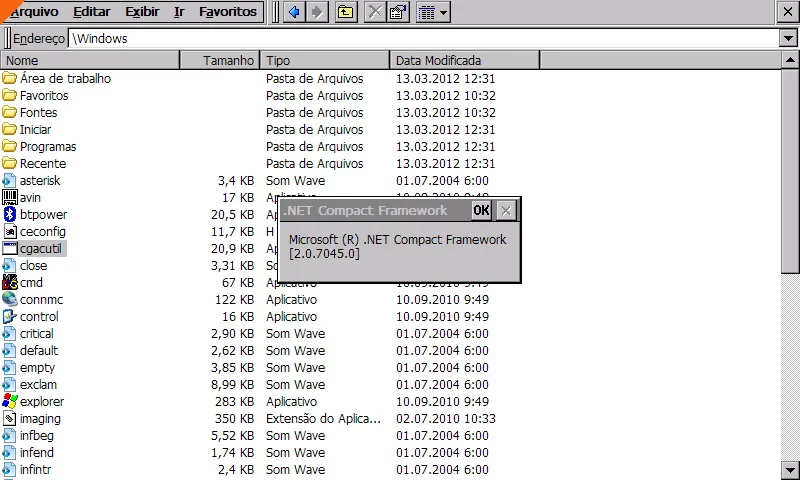800x480 pixels.
Task: Close the explorer window with X button
Action: pyautogui.click(x=788, y=12)
